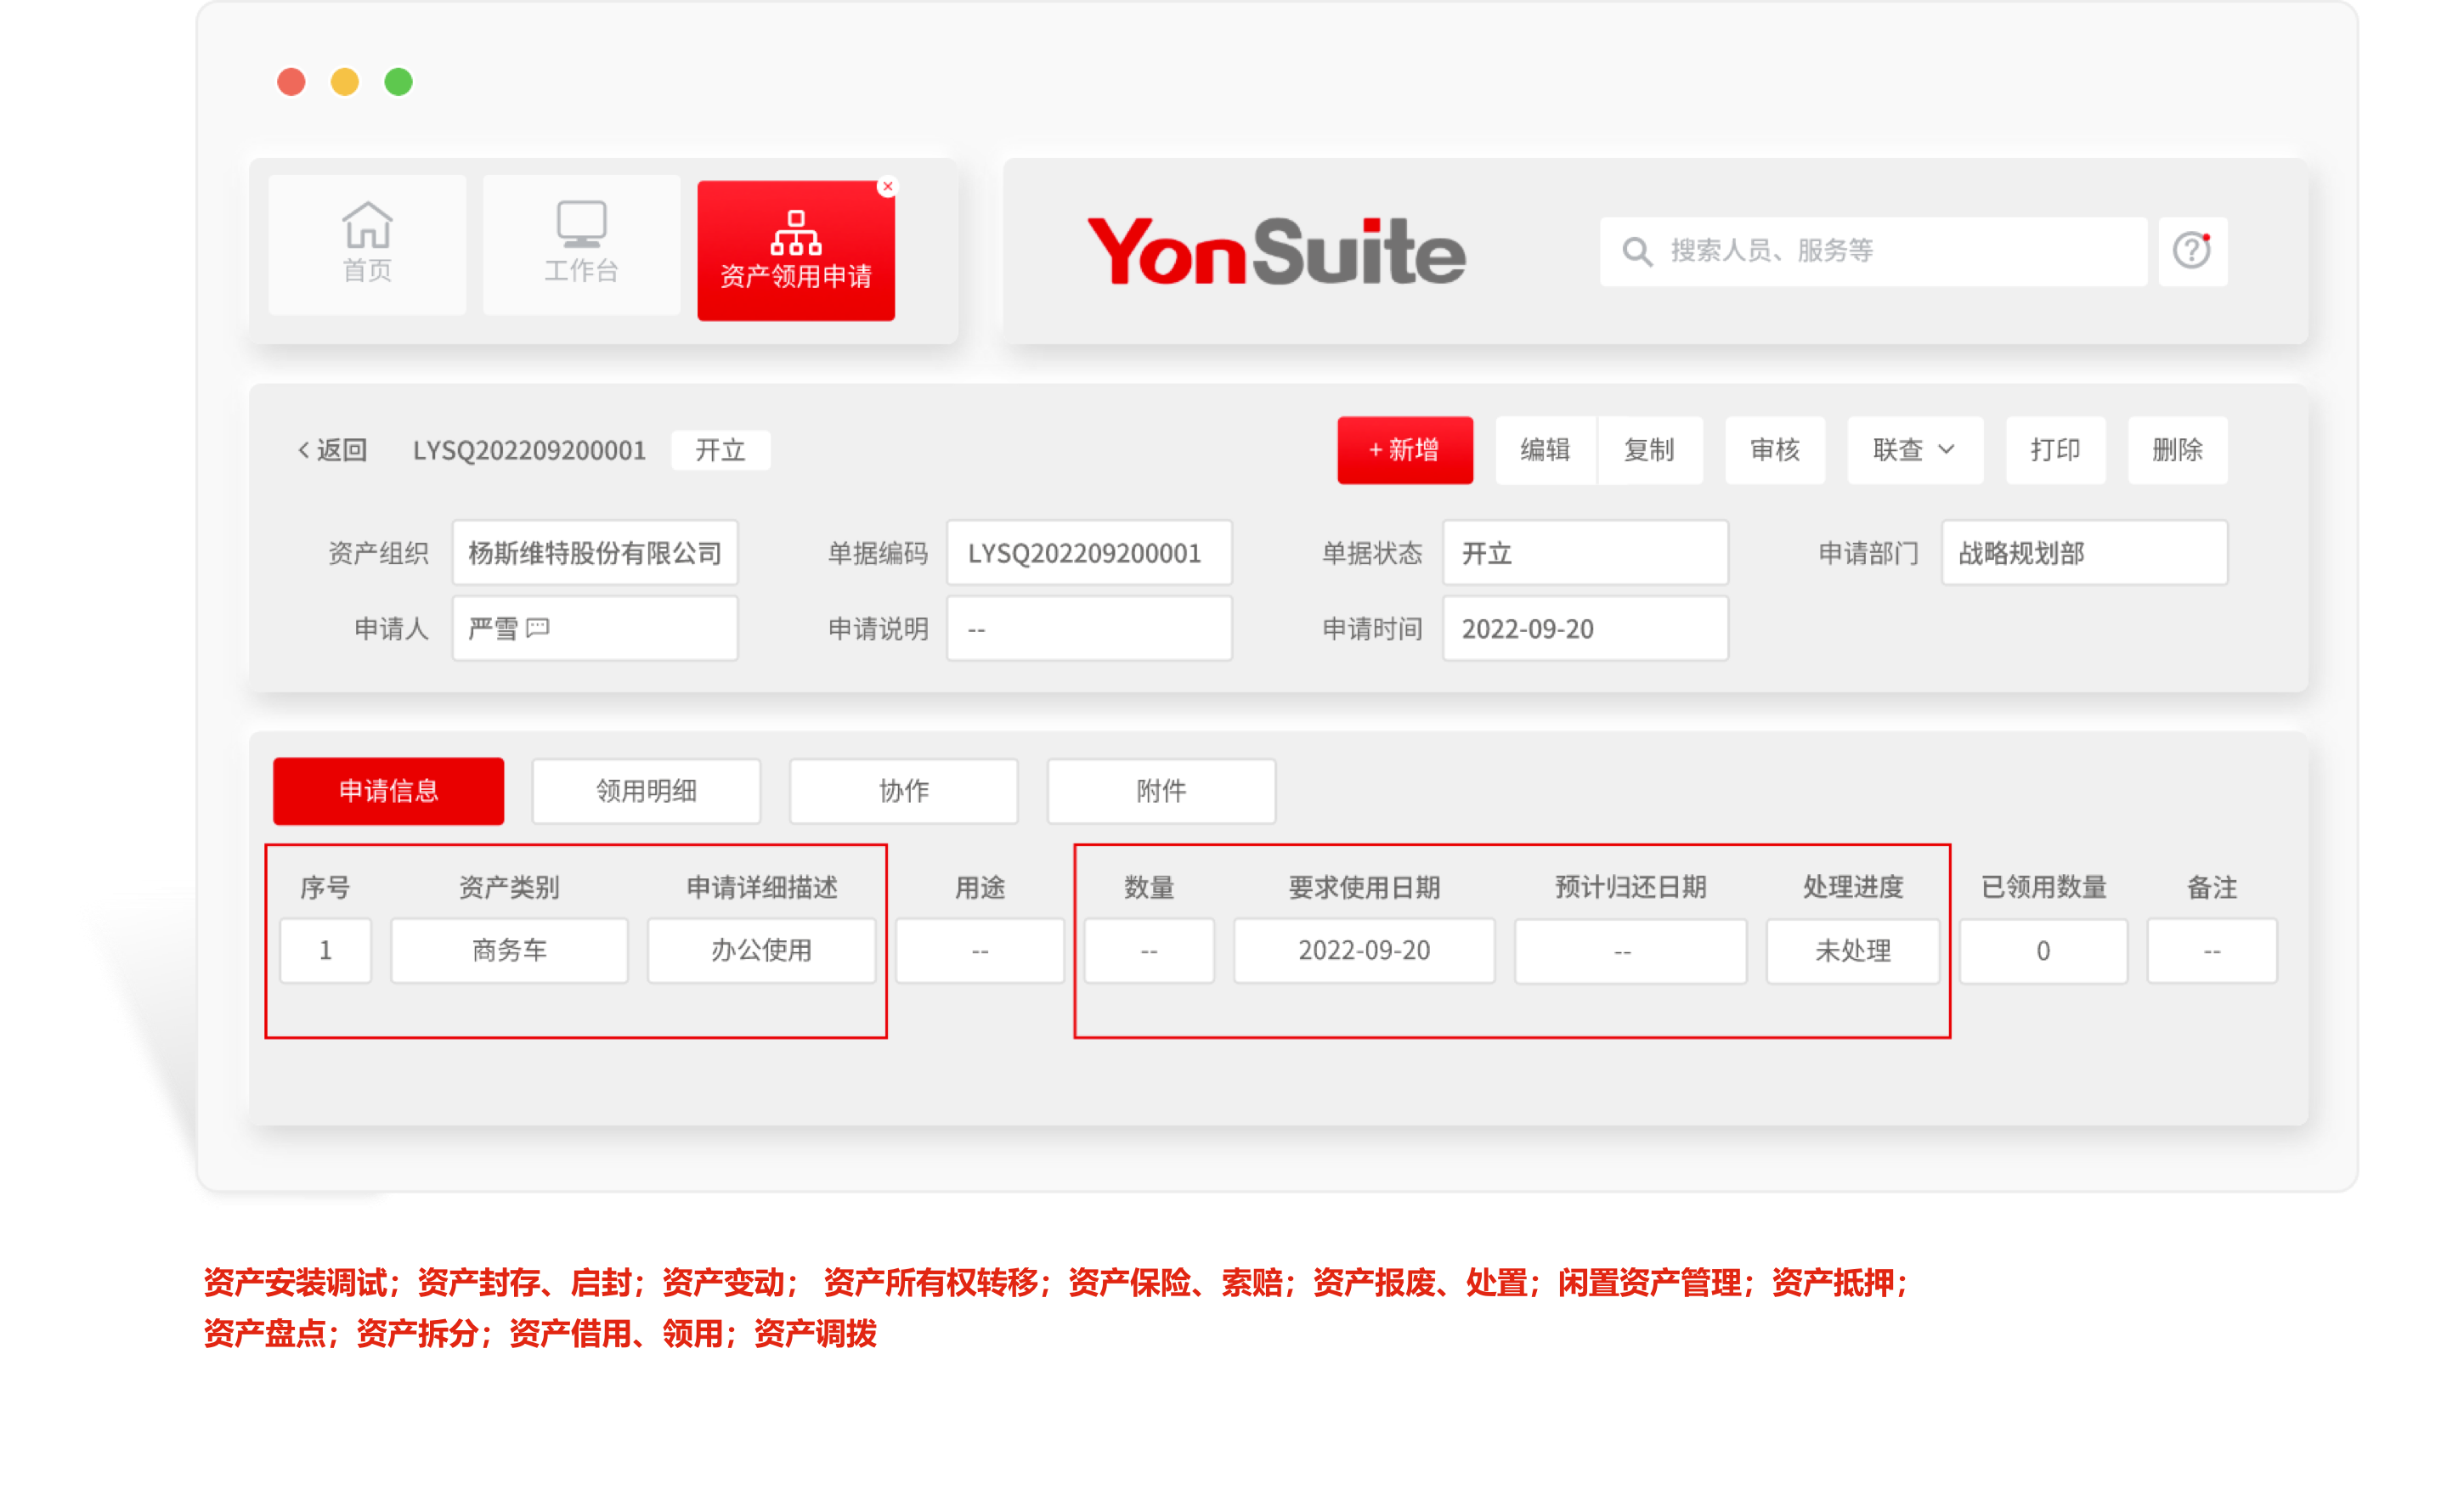This screenshot has width=2447, height=1512.
Task: Click the search magnifier icon
Action: click(x=1637, y=251)
